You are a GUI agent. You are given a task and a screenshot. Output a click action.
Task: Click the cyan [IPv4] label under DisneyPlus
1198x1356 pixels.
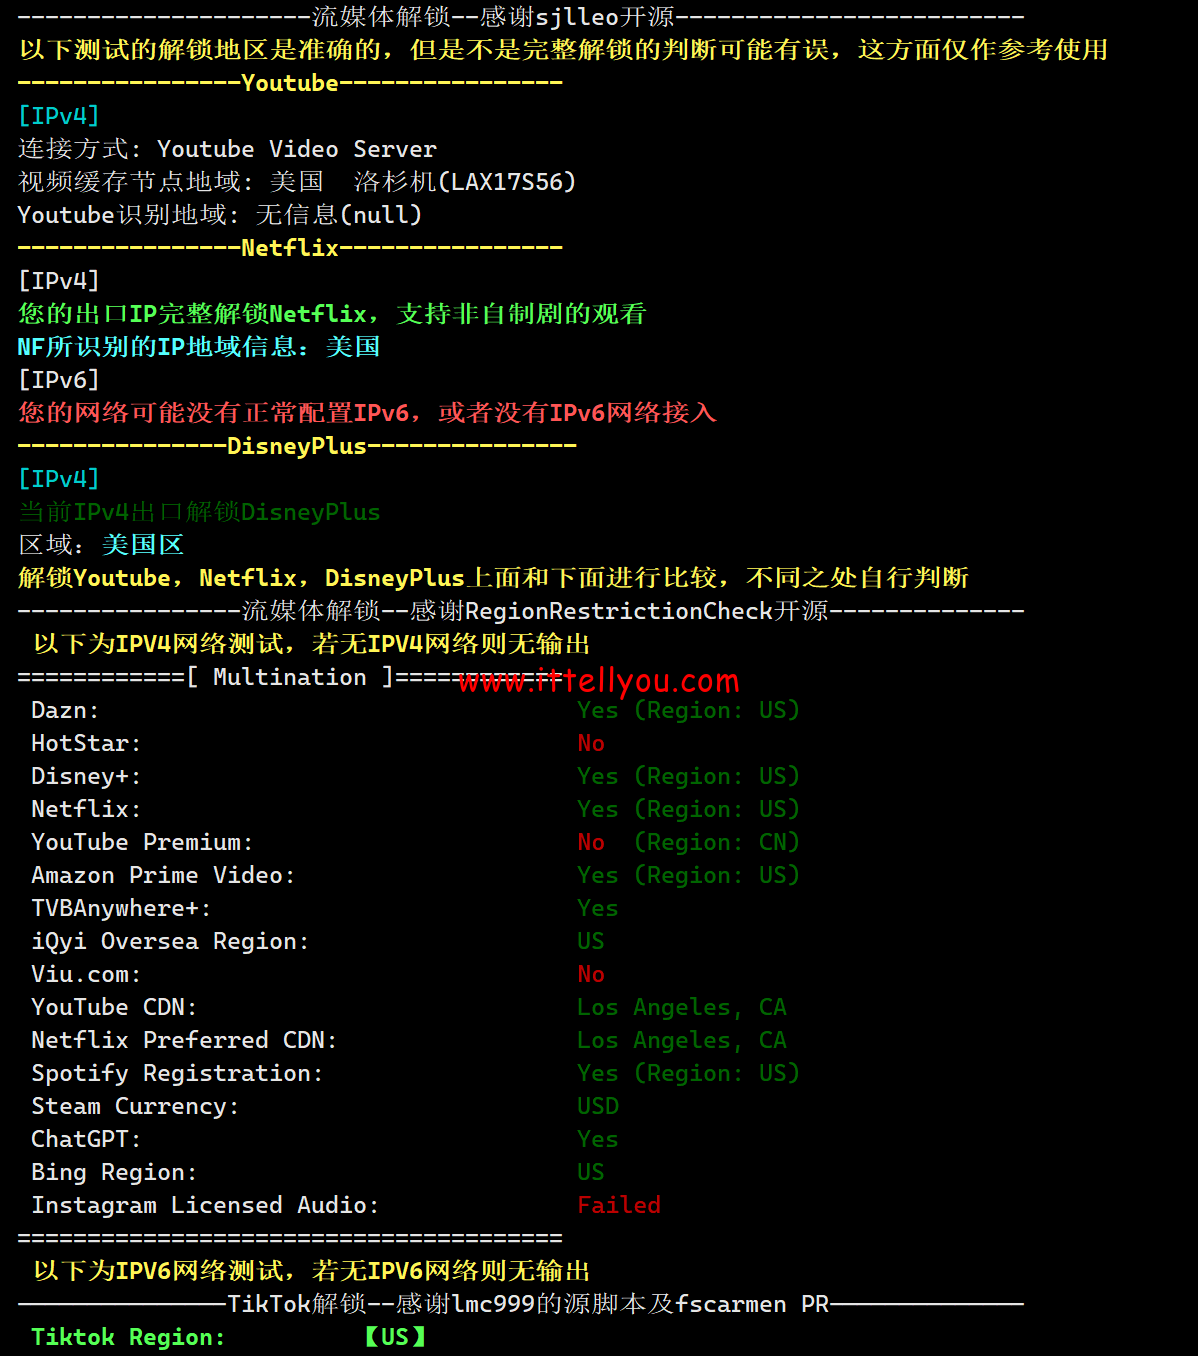pos(59,479)
